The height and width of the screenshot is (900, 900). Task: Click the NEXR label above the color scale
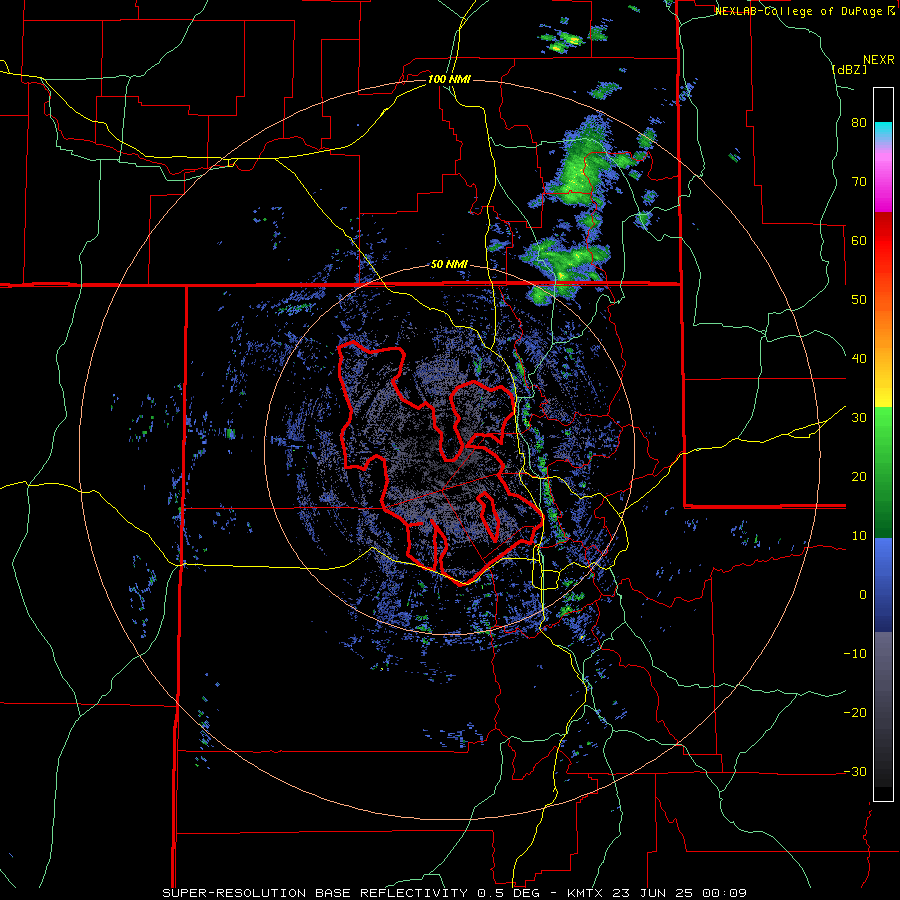[x=879, y=60]
